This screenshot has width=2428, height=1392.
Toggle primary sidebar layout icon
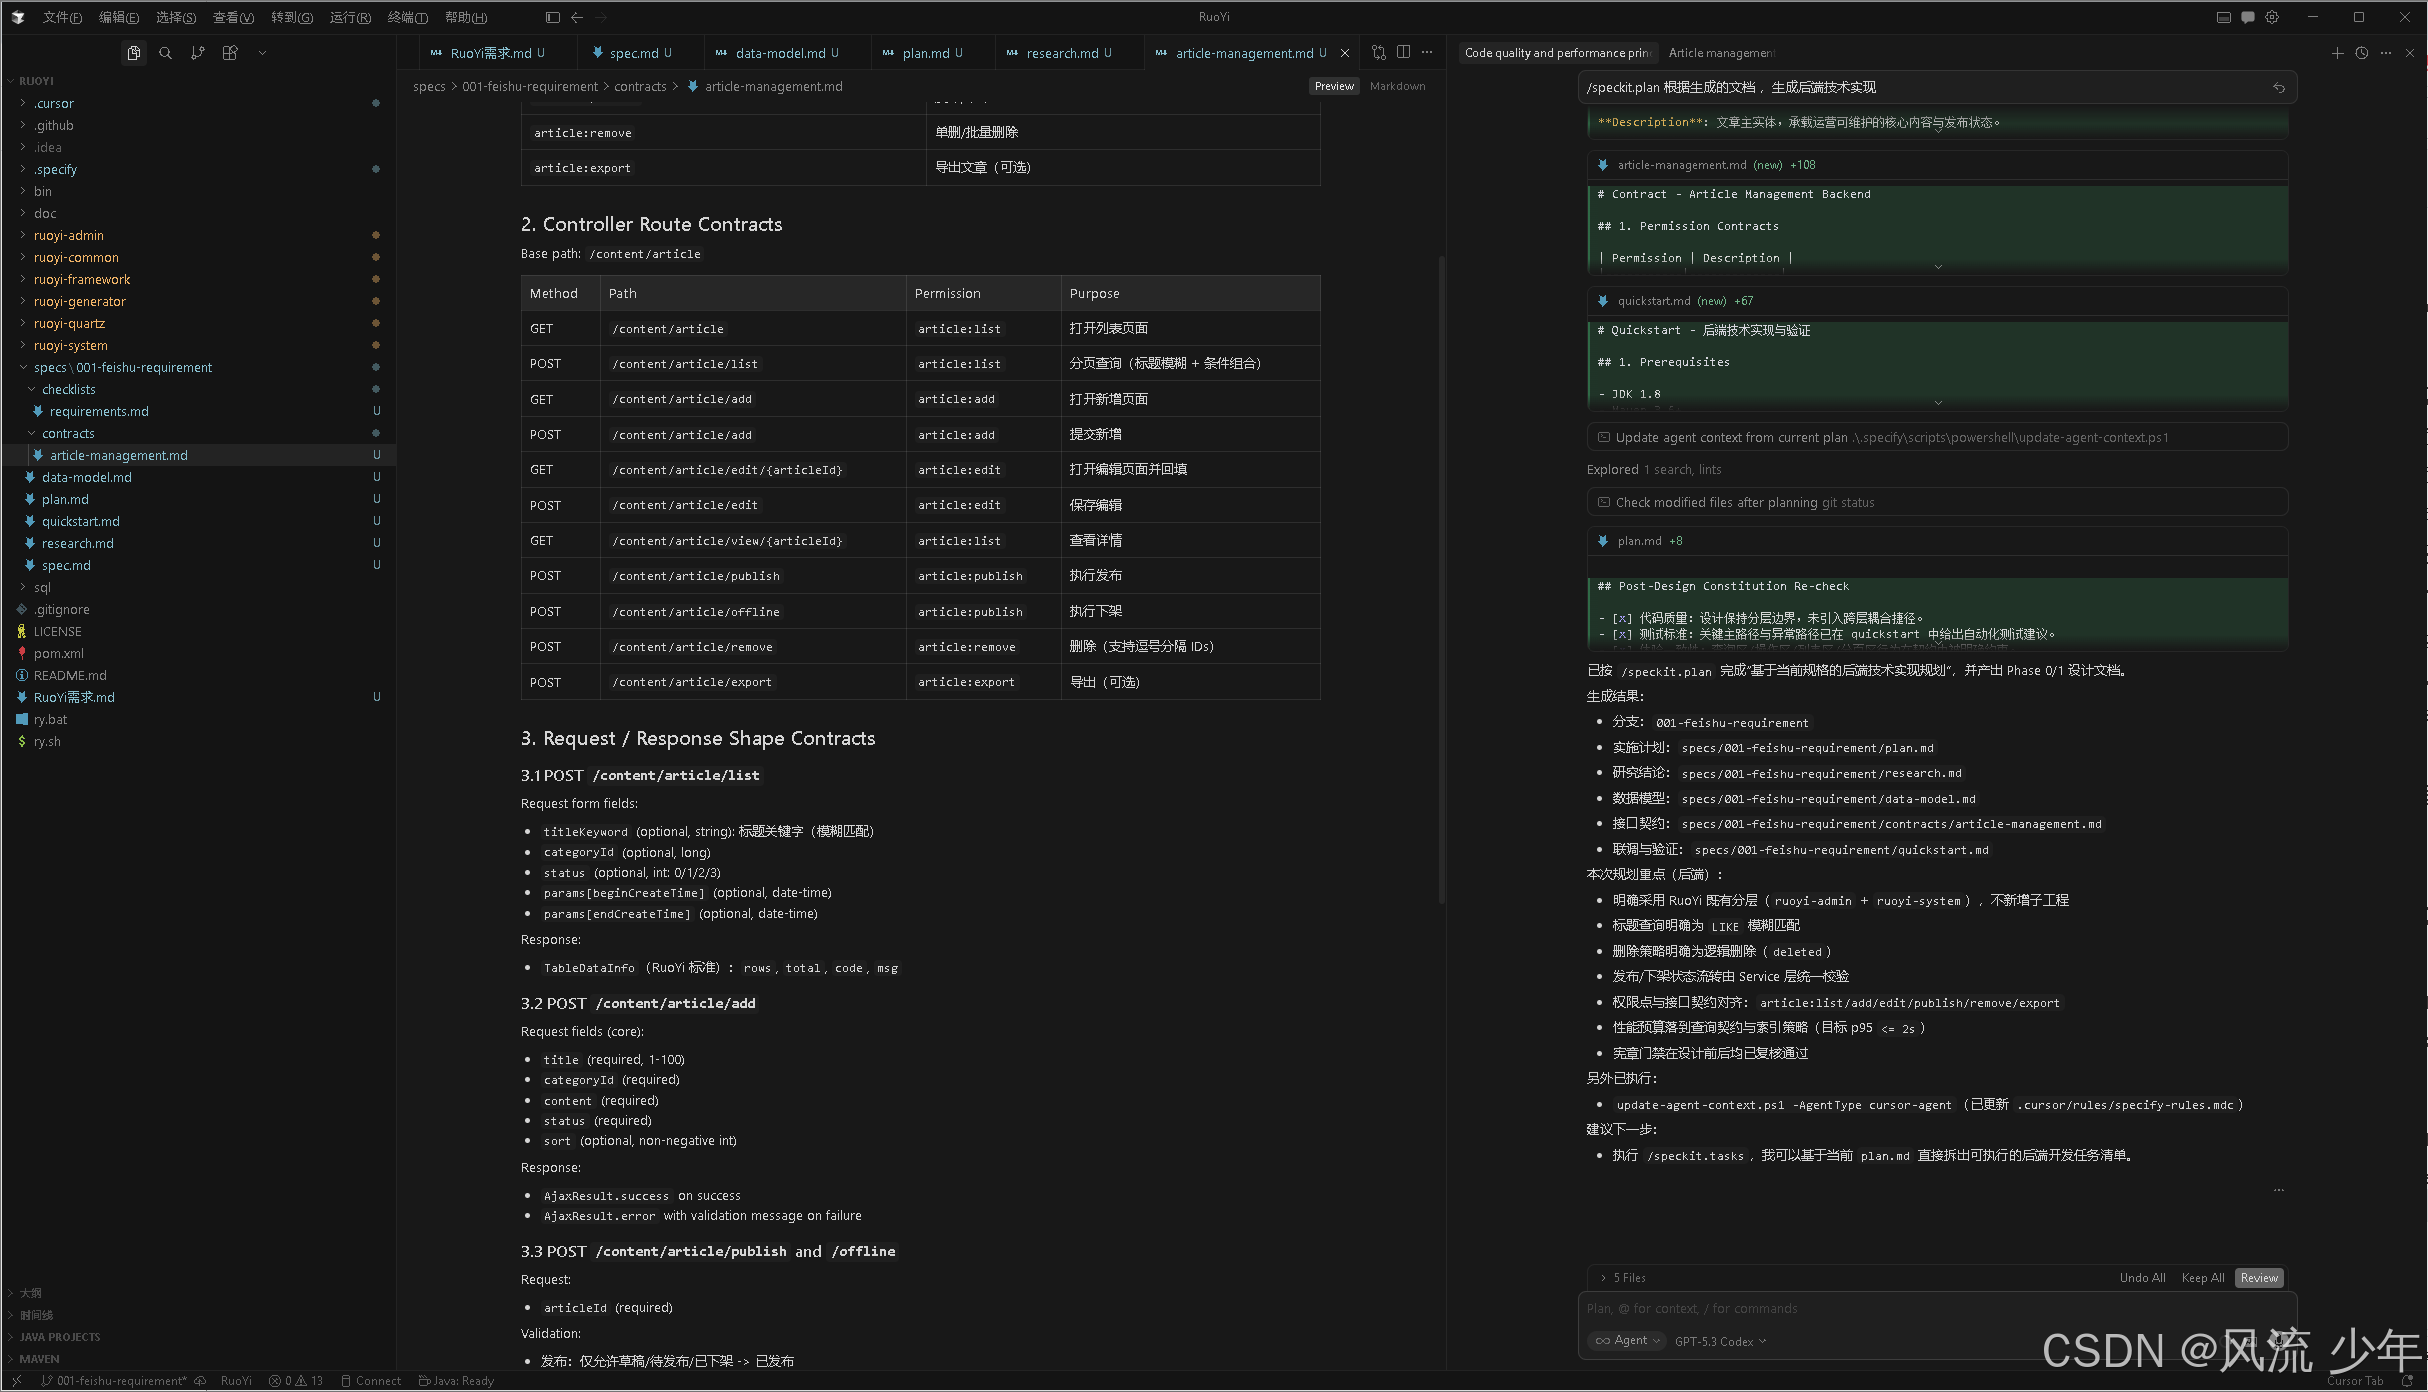tap(552, 17)
